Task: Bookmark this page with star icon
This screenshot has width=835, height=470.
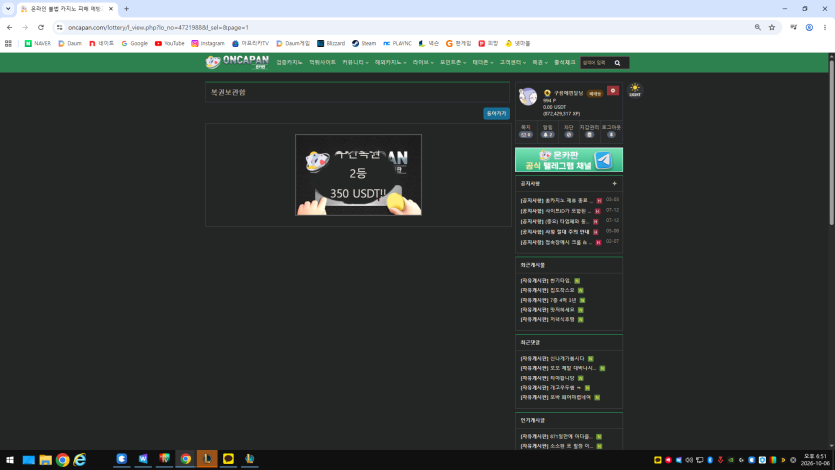Action: pos(772,27)
